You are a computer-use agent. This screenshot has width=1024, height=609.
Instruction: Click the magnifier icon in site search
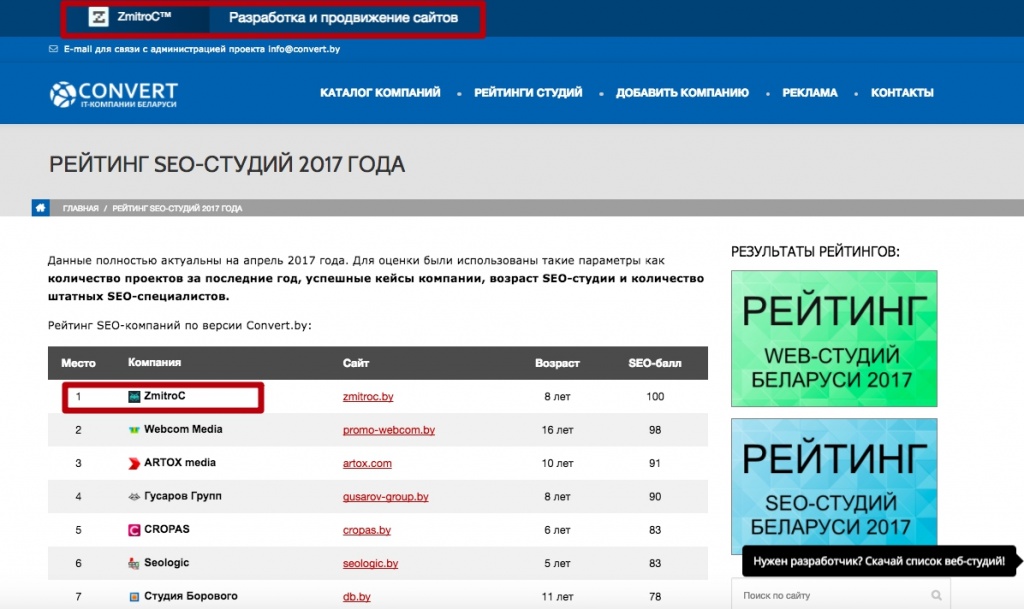[x=936, y=595]
